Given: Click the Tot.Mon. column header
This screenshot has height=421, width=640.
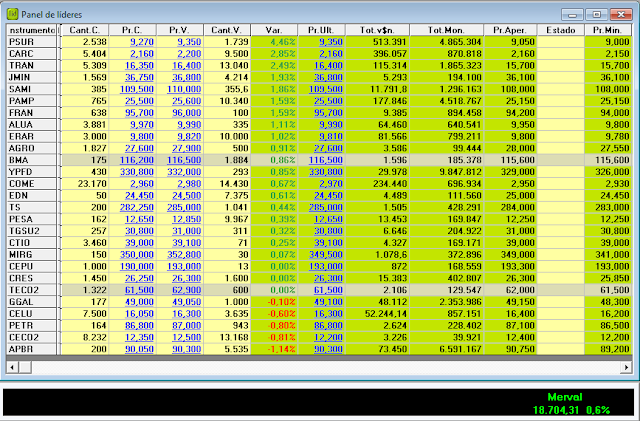Looking at the screenshot, I should click(x=447, y=30).
